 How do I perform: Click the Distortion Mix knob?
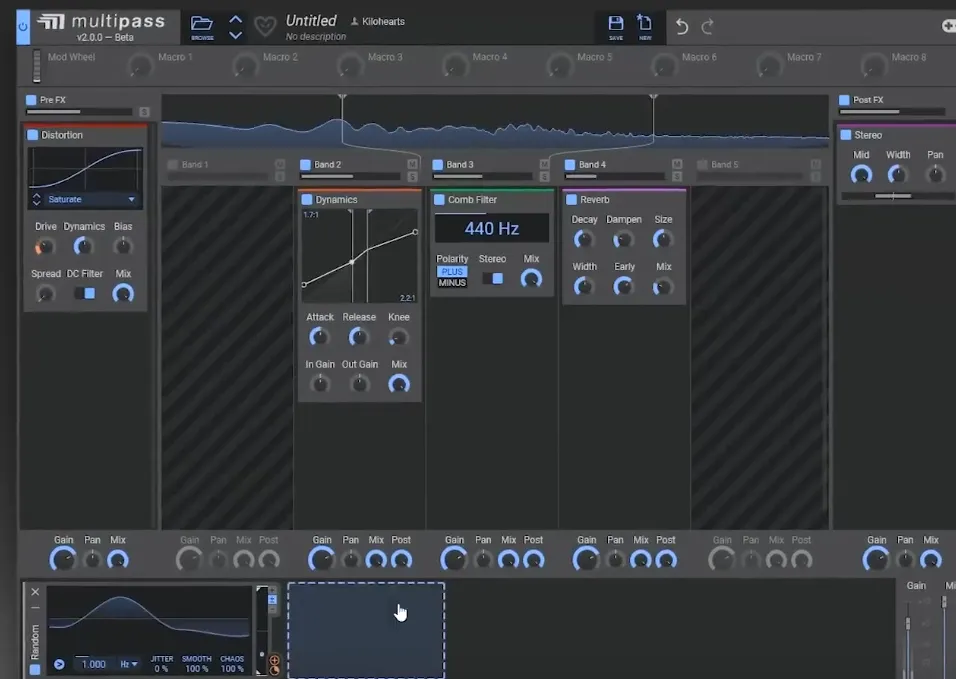[123, 294]
